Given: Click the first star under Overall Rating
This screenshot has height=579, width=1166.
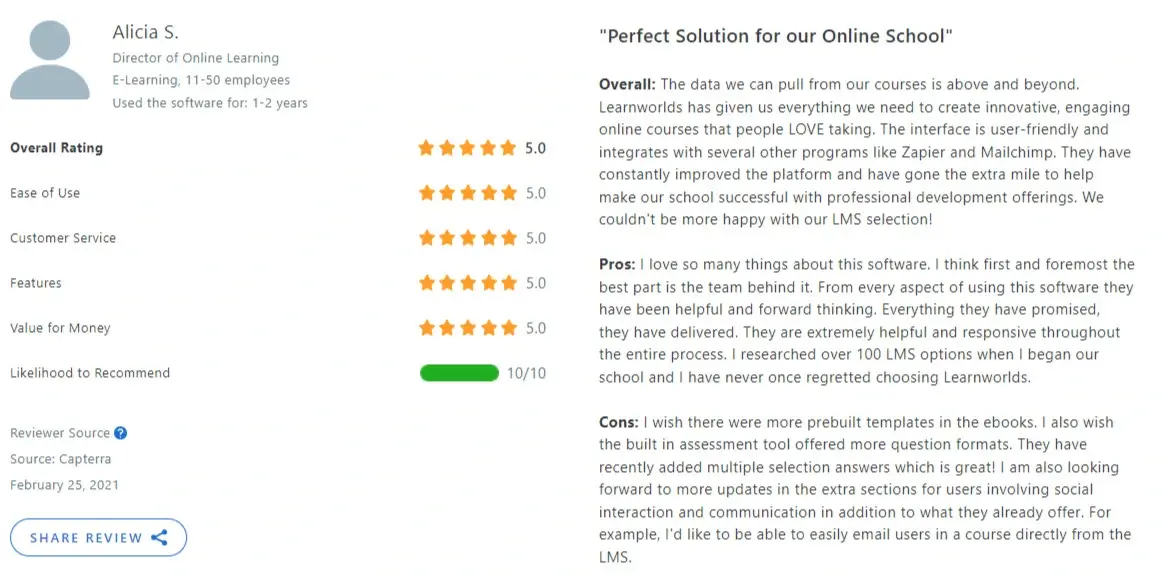Looking at the screenshot, I should pyautogui.click(x=427, y=147).
